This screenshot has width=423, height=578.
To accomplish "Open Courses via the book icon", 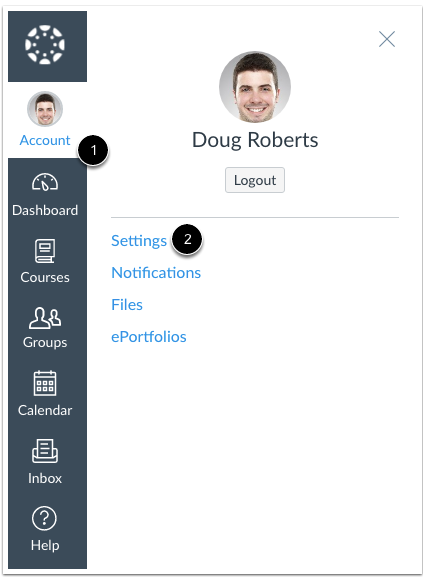I will [x=45, y=251].
